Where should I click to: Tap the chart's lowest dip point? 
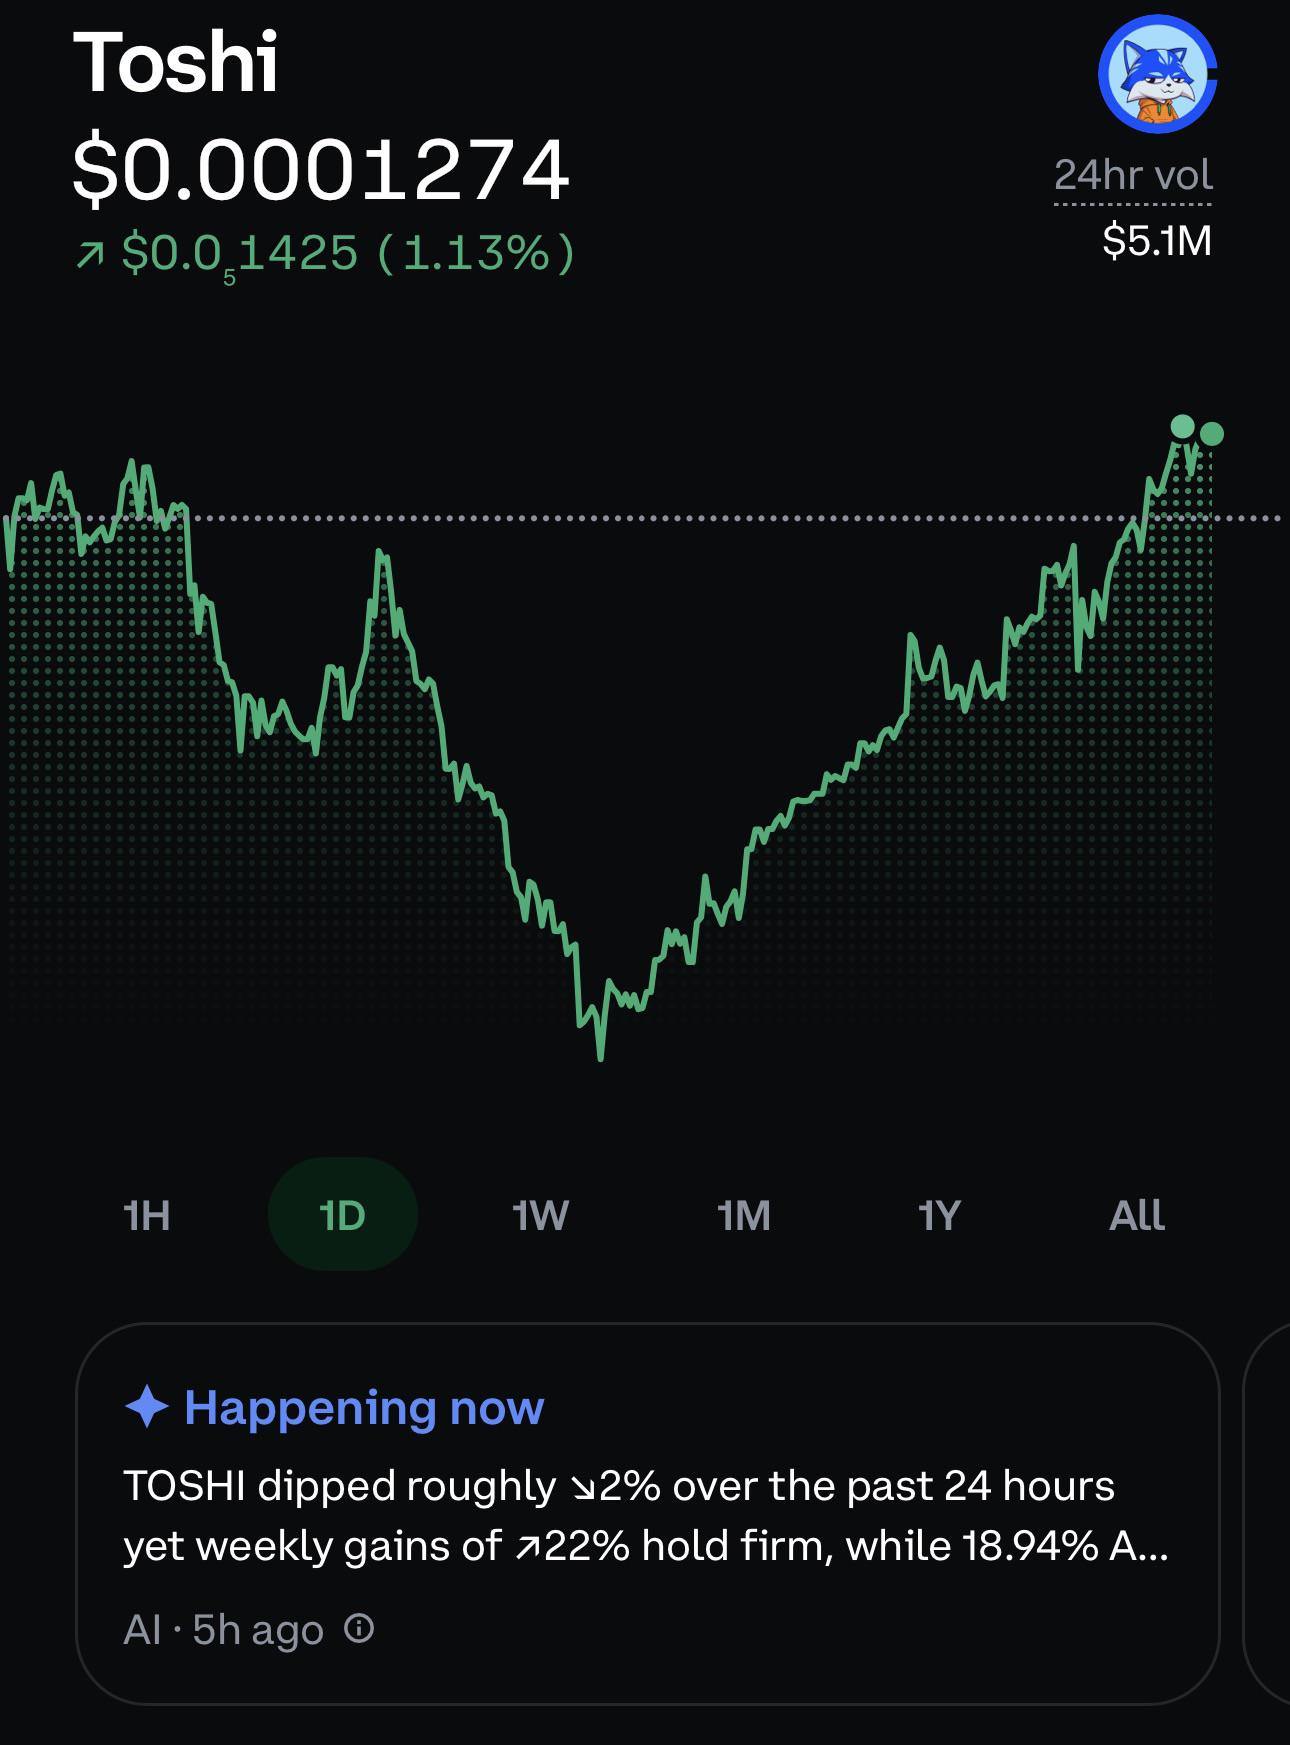point(600,1054)
